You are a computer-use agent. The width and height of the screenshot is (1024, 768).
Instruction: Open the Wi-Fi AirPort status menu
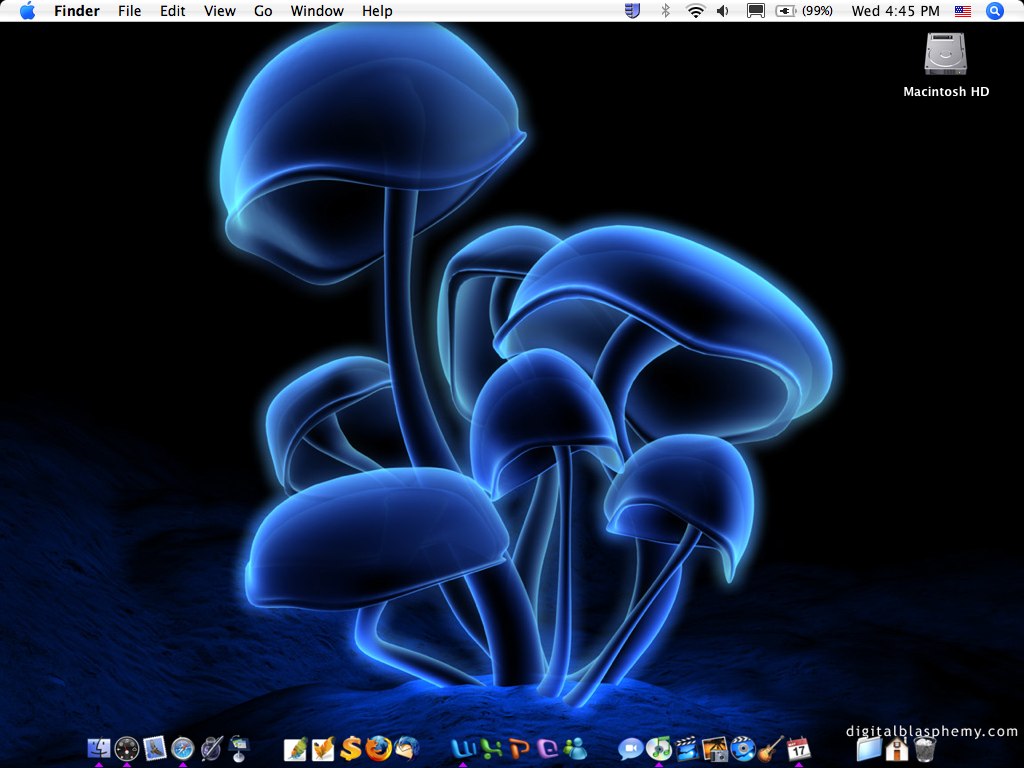(695, 11)
